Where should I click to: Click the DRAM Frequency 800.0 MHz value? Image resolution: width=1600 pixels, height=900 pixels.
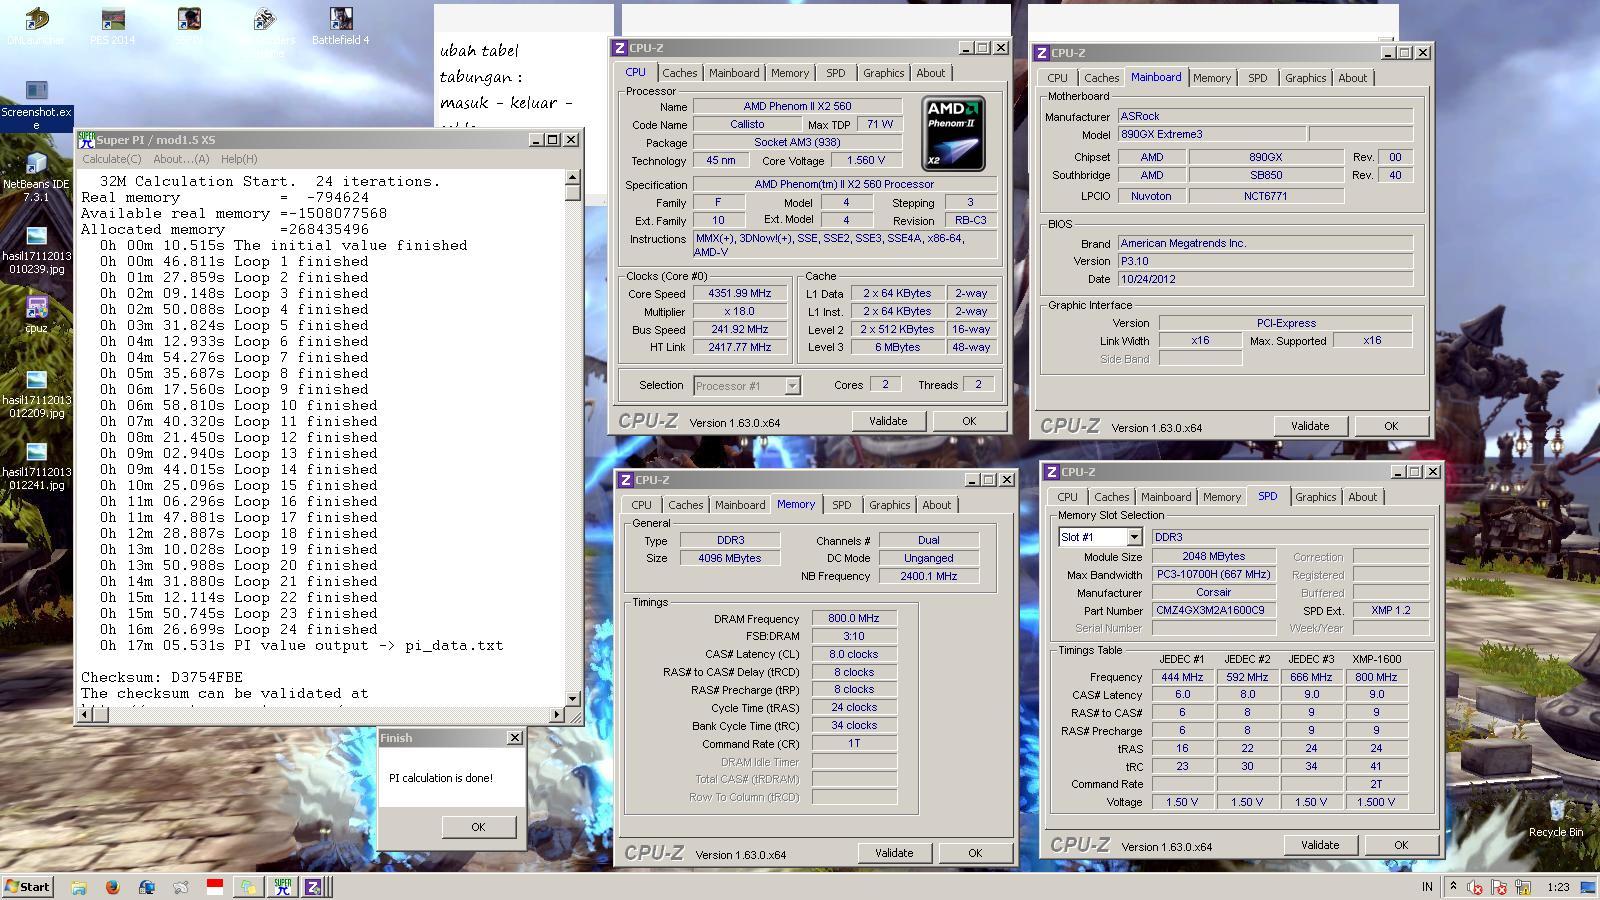click(854, 619)
